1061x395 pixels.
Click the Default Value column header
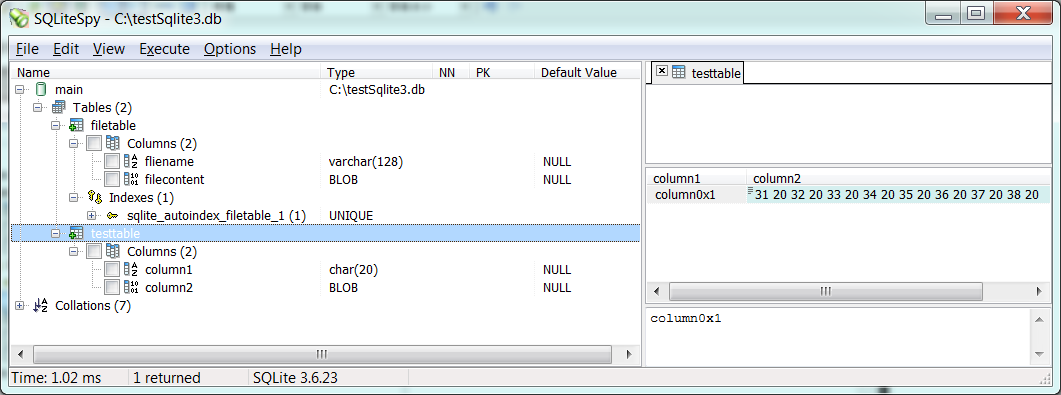(587, 72)
